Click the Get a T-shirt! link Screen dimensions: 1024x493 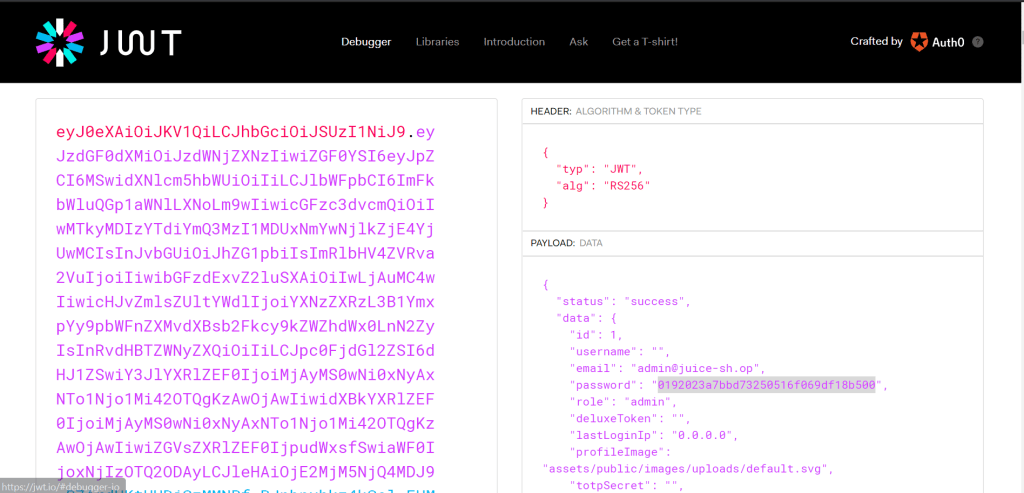[645, 42]
